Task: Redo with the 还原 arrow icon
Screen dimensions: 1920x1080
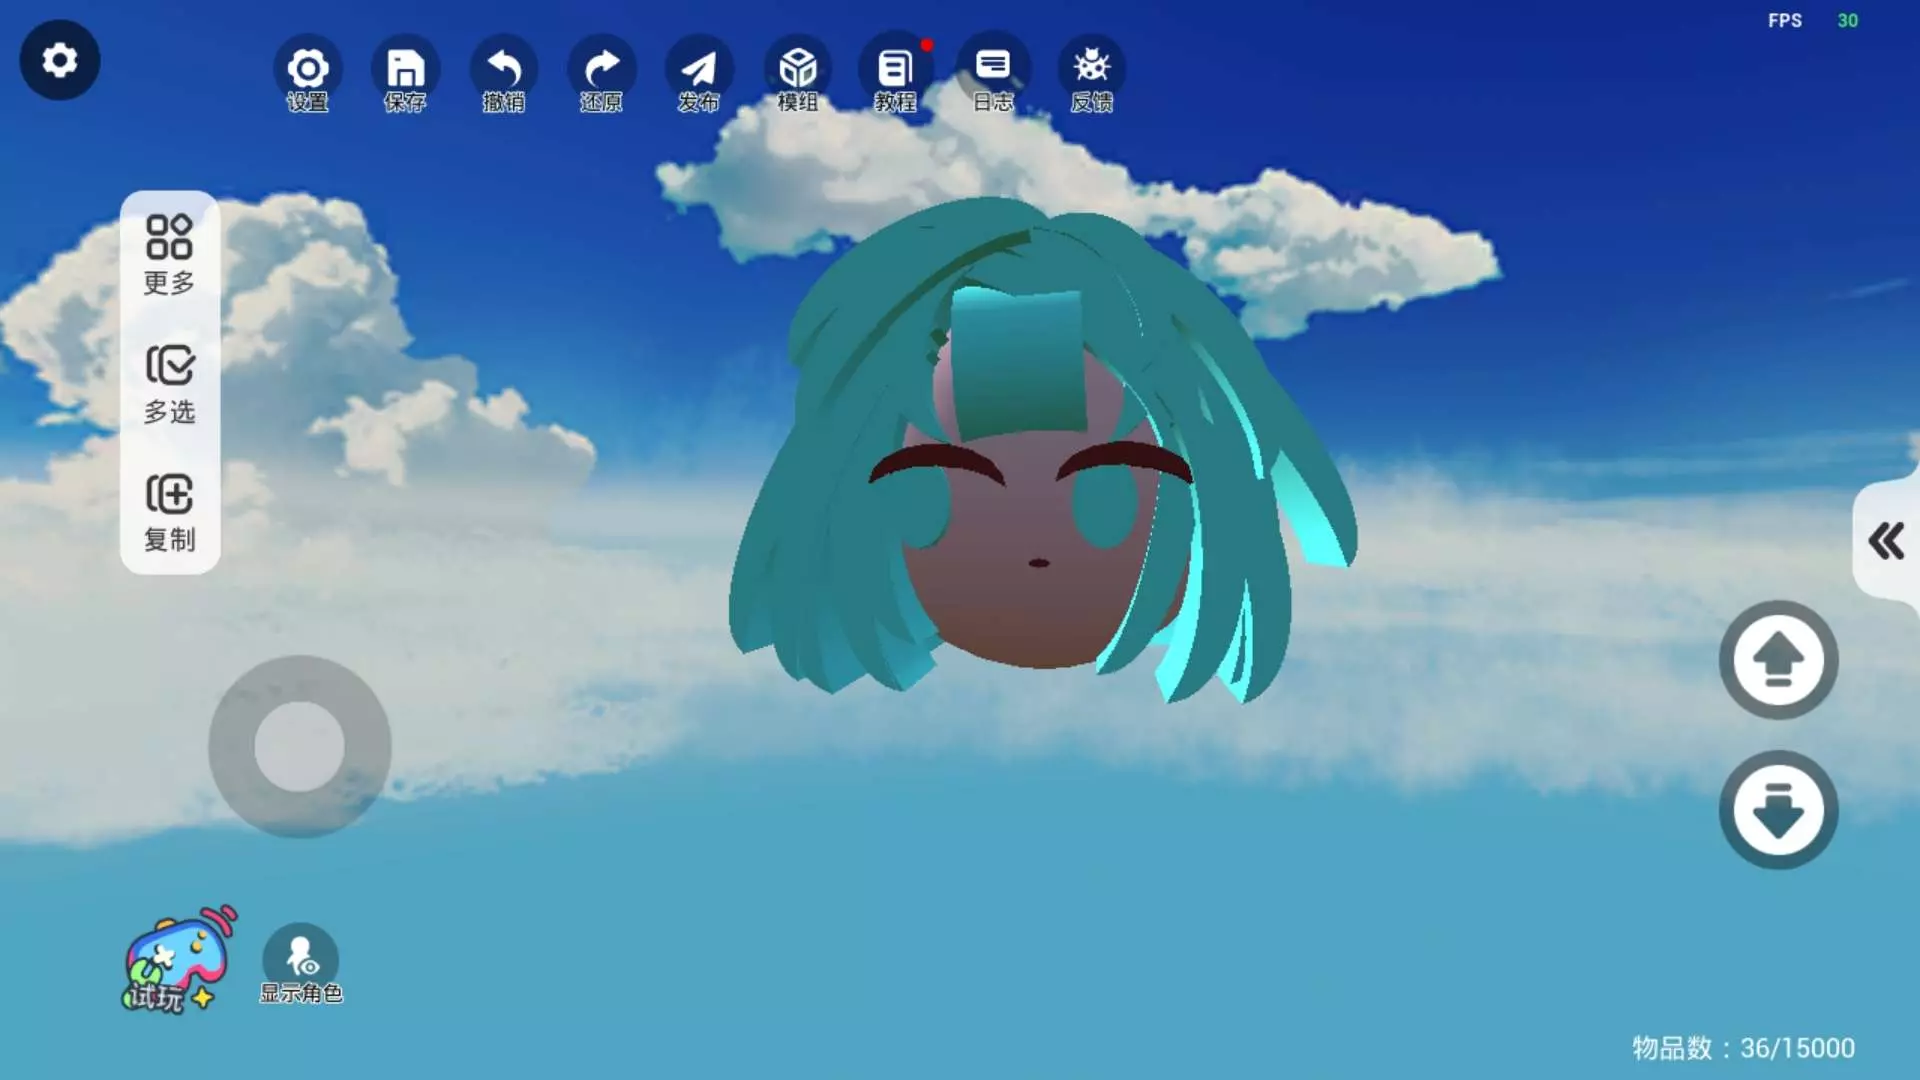Action: pos(601,70)
